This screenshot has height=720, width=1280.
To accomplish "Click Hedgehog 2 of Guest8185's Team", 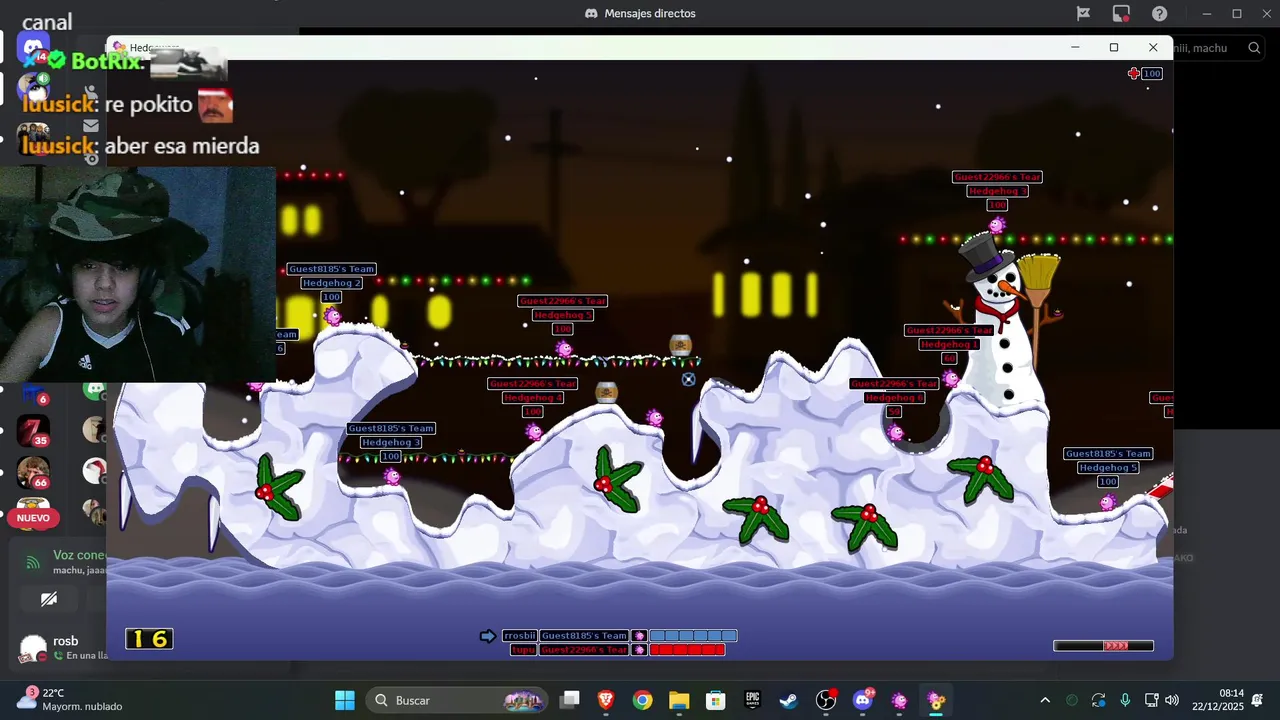I will tap(333, 317).
